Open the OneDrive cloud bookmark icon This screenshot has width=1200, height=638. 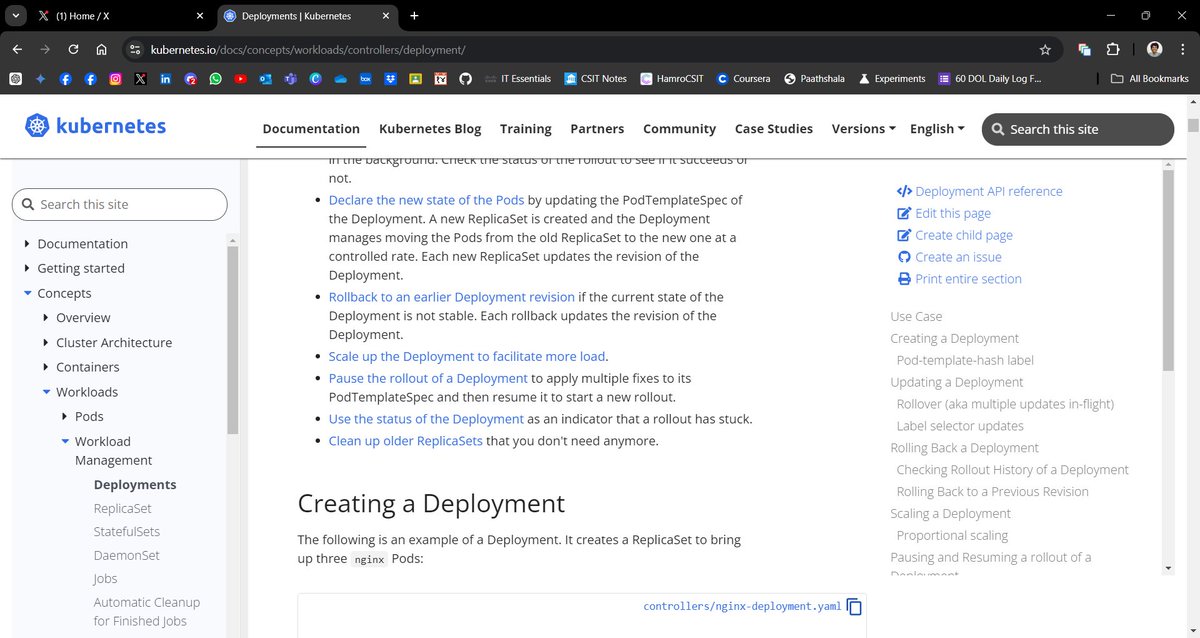click(x=340, y=78)
